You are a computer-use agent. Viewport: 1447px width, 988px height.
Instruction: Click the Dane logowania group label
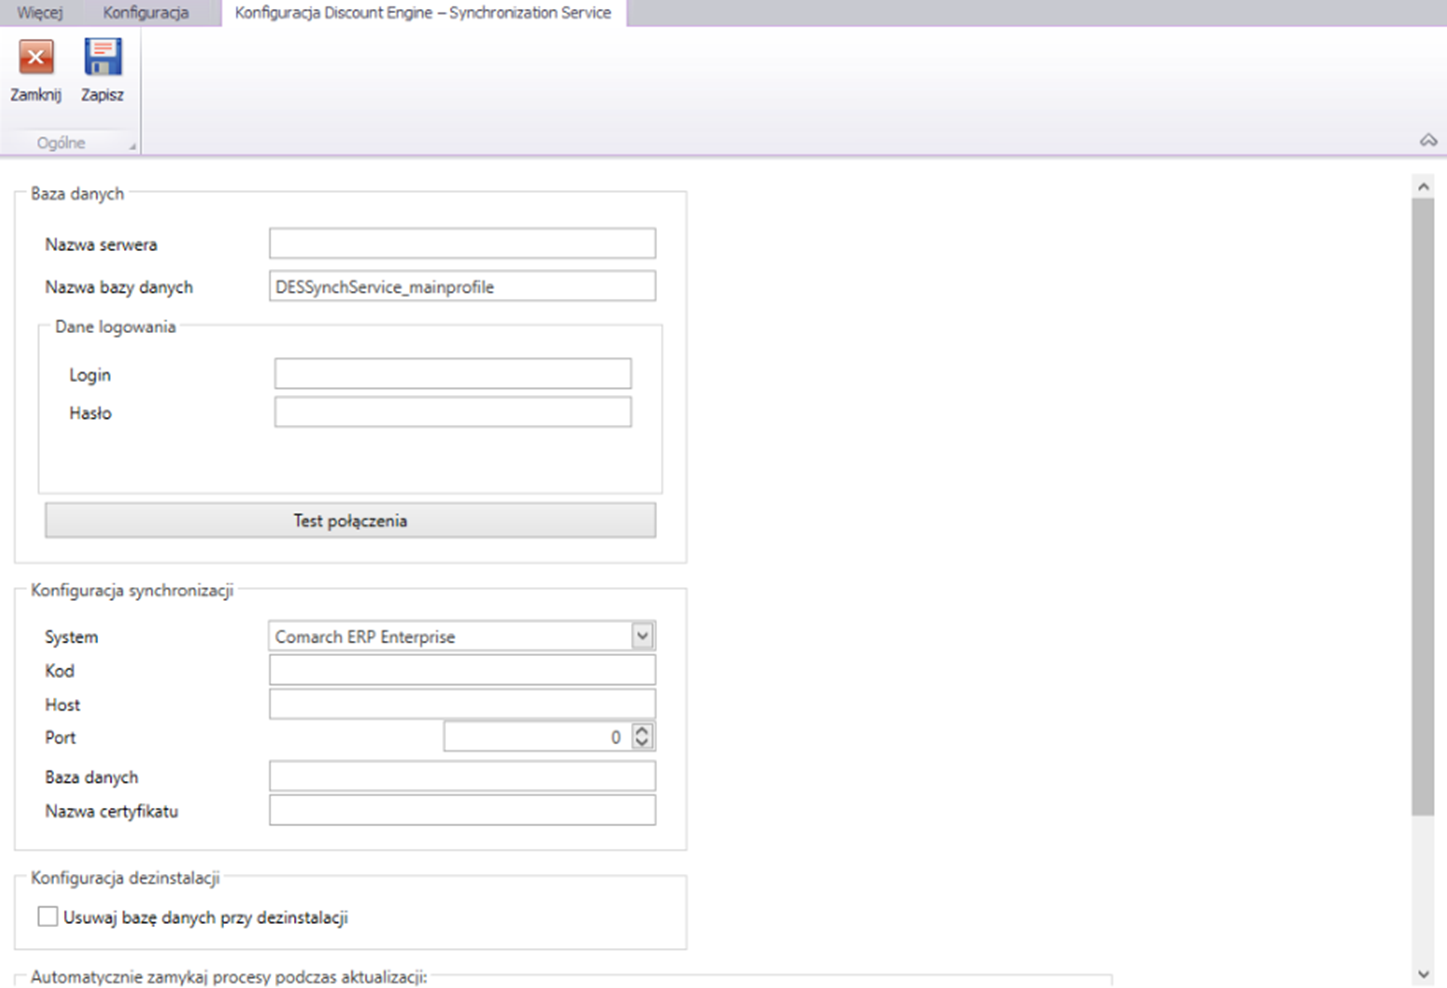click(x=115, y=327)
